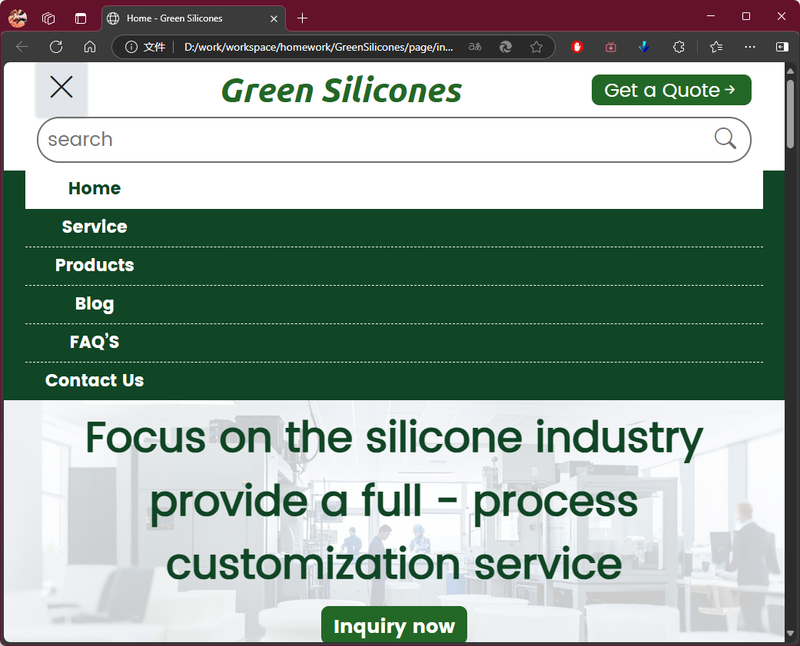Click the hero headline "Focus on the silicone industry"
Image resolution: width=800 pixels, height=646 pixels.
pos(394,438)
